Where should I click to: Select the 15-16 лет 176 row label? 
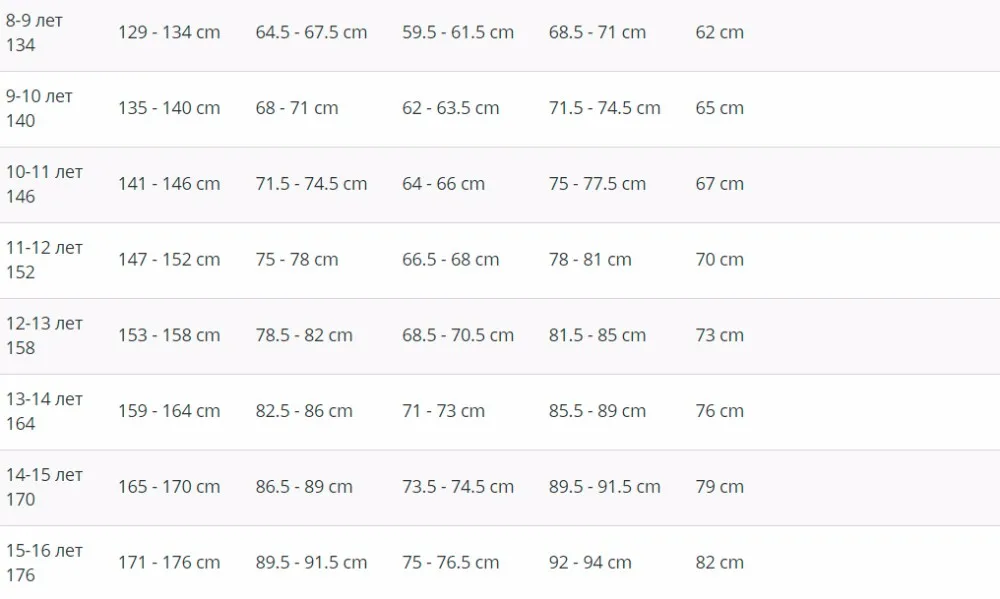tap(44, 563)
